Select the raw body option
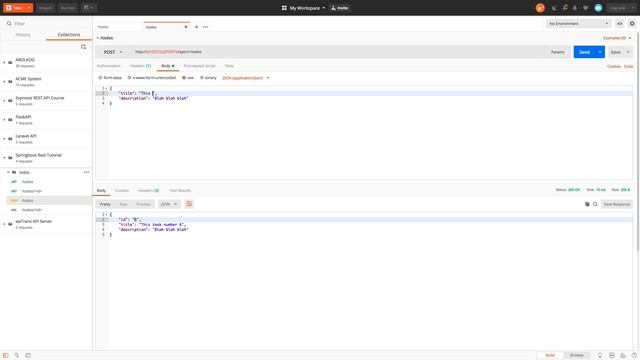The image size is (640, 360). click(x=188, y=78)
